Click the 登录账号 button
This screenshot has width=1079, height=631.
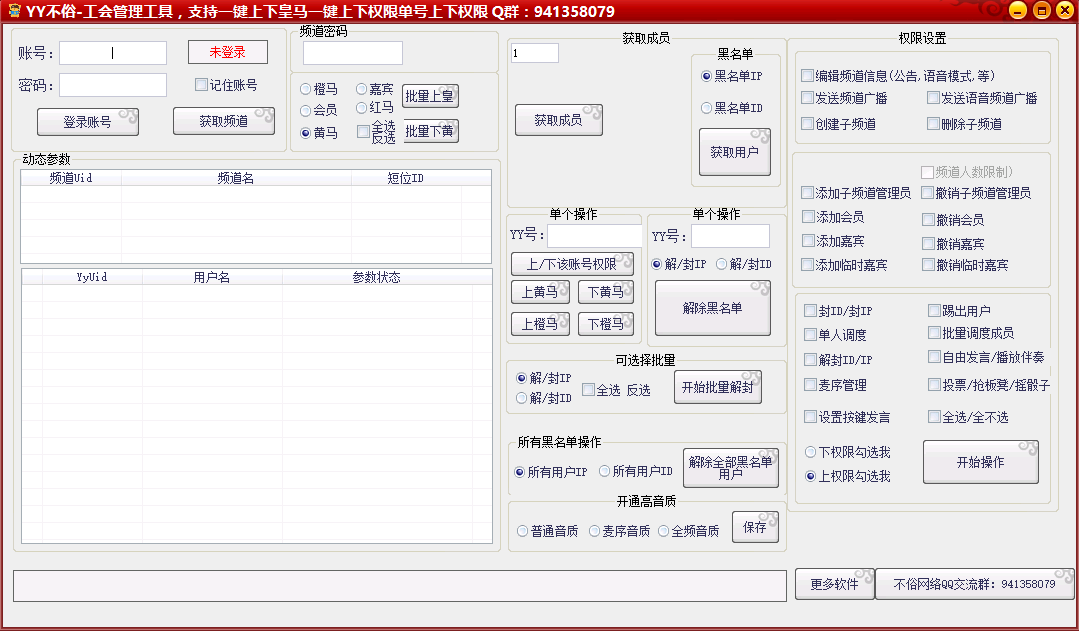tap(87, 122)
